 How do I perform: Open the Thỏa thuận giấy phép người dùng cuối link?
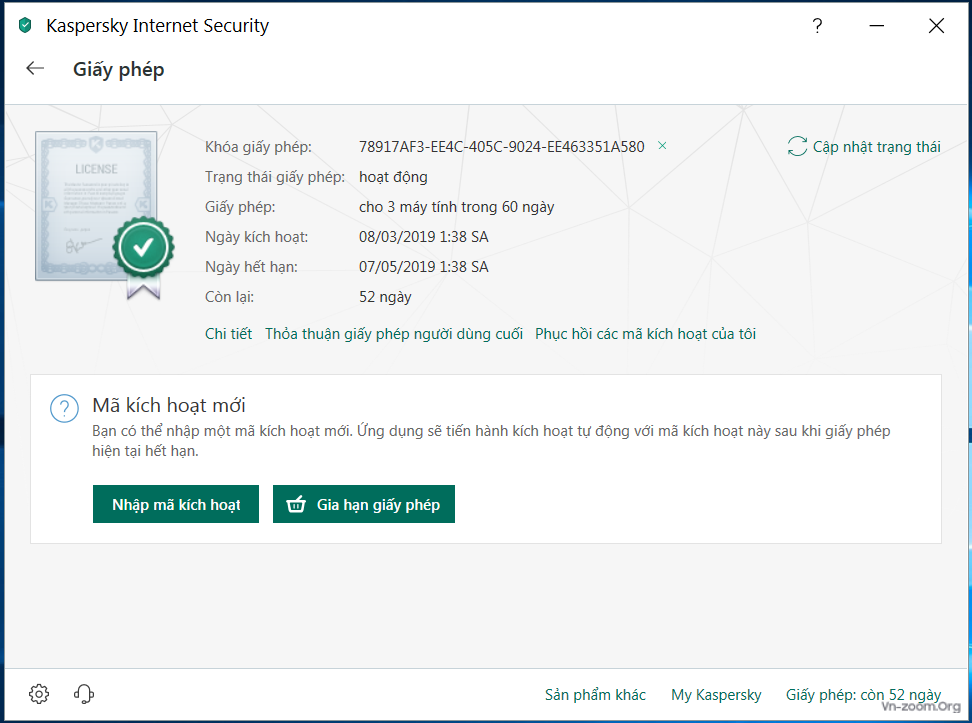393,333
